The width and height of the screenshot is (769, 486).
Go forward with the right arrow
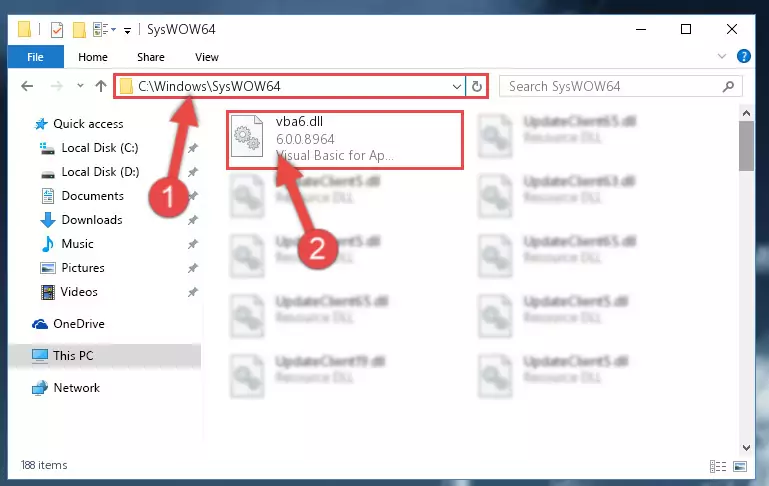coord(57,86)
